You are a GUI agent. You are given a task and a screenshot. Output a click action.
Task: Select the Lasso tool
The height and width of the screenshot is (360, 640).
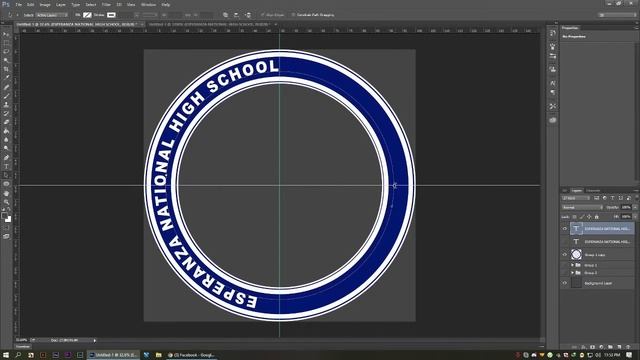coord(6,52)
